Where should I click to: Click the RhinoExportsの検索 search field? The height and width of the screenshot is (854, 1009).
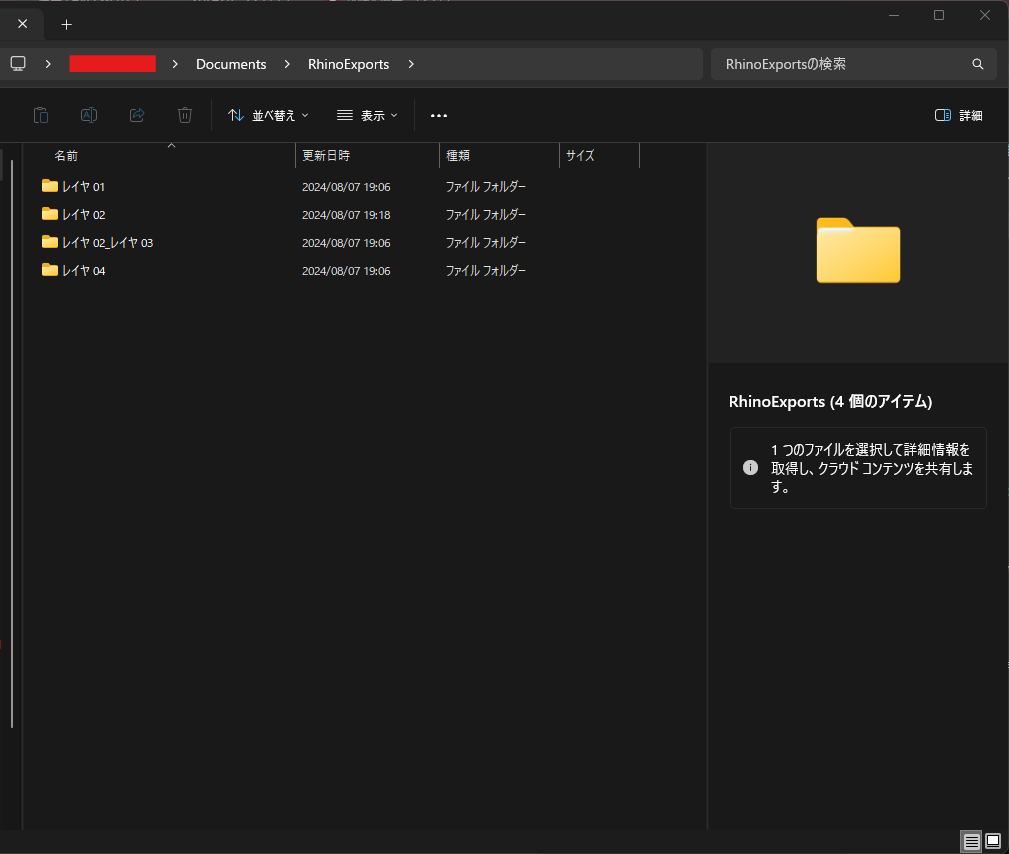pos(840,64)
